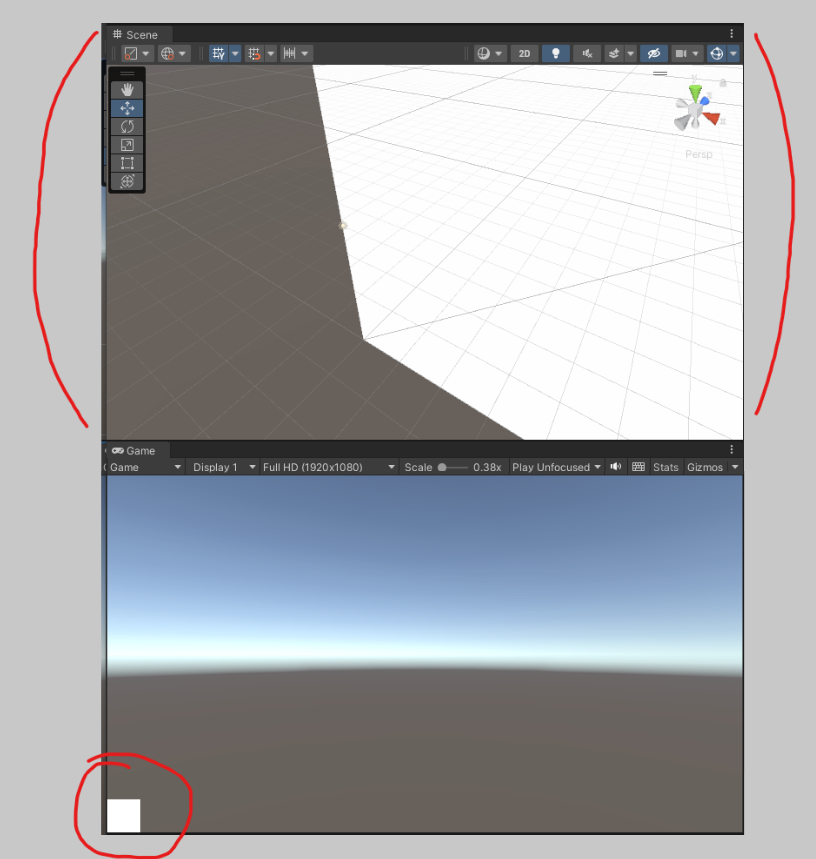This screenshot has height=859, width=816.
Task: Open pivot handle position dropdown arrow
Action: [x=146, y=54]
